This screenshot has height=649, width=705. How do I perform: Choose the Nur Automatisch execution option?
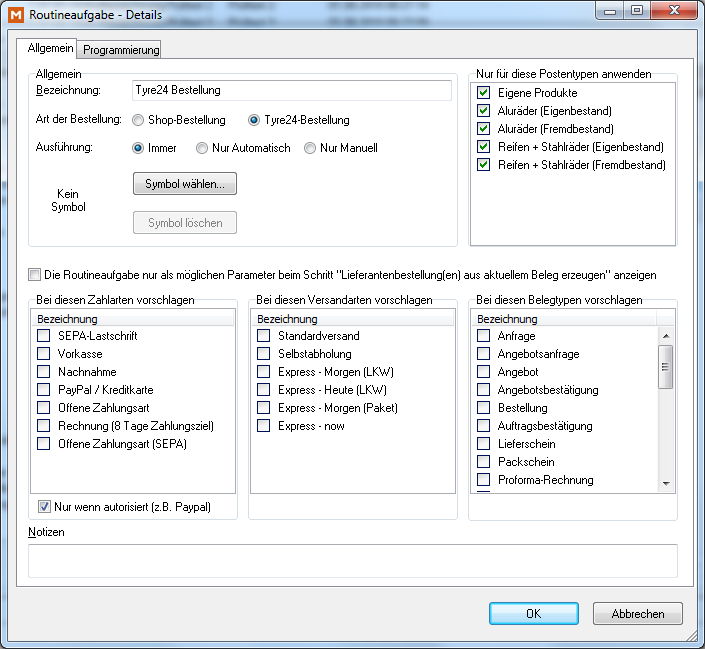point(203,148)
